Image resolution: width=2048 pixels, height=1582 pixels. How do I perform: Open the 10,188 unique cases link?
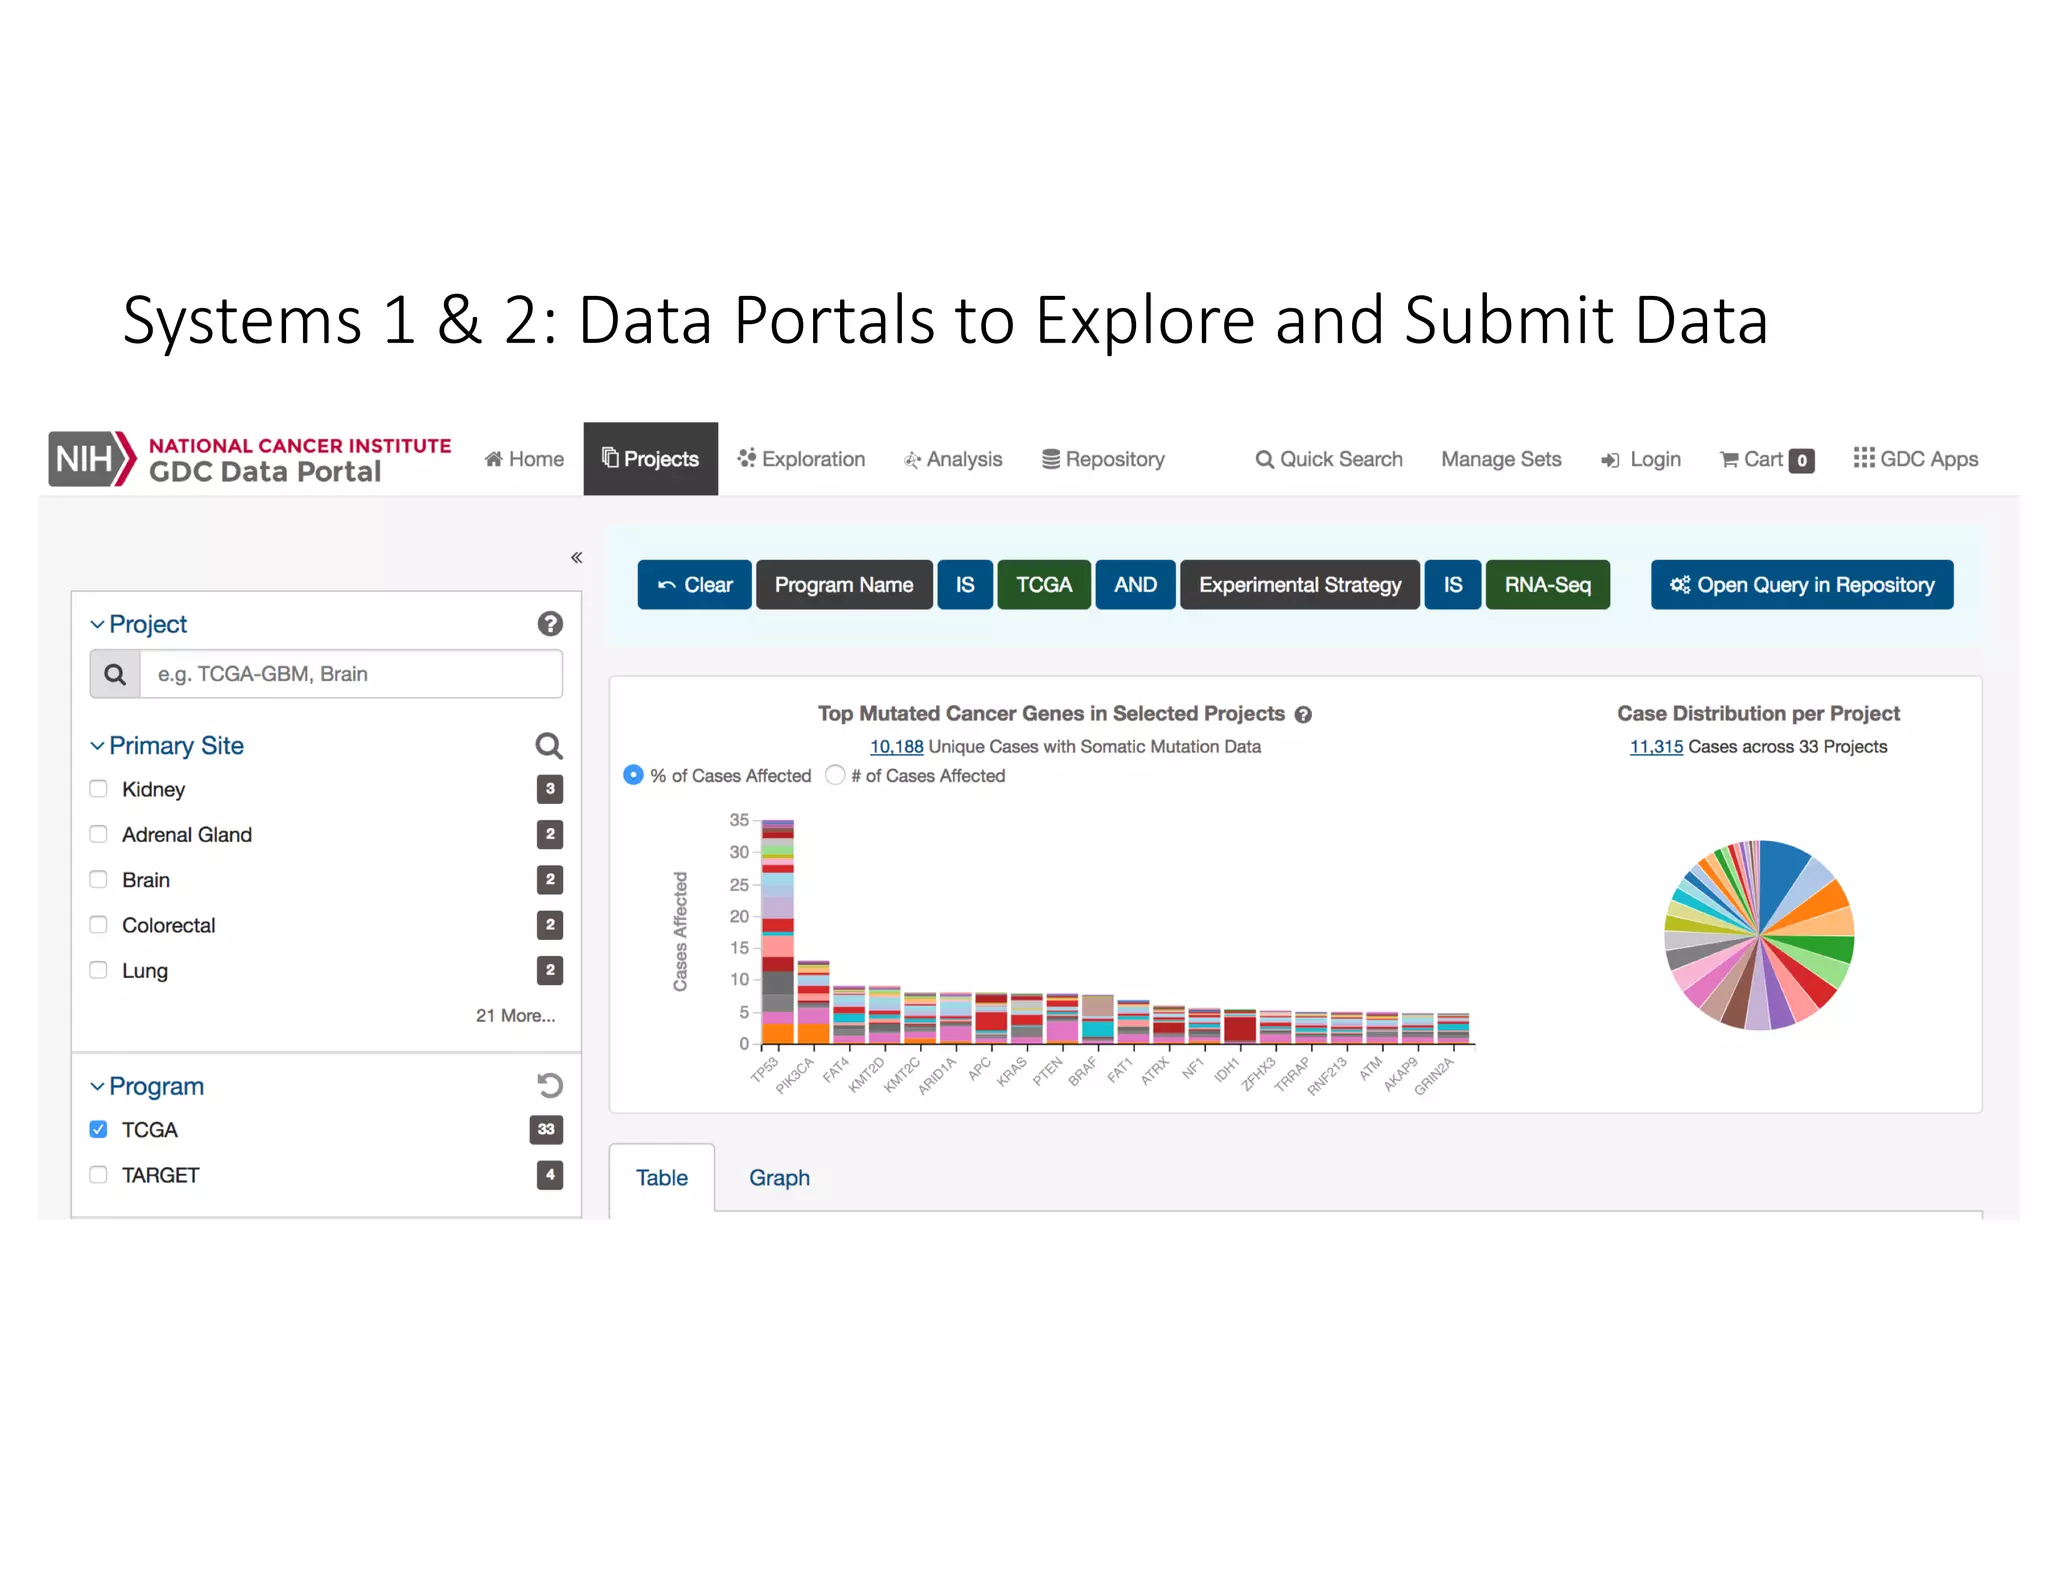pyautogui.click(x=896, y=747)
